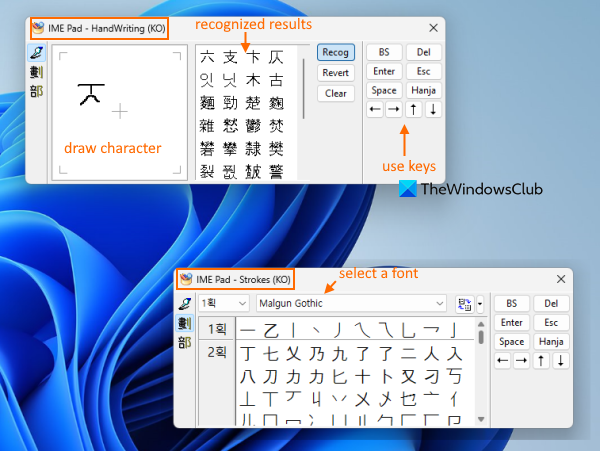600x451 pixels.
Task: Click the character view toggle icon in Strokes
Action: 465,304
